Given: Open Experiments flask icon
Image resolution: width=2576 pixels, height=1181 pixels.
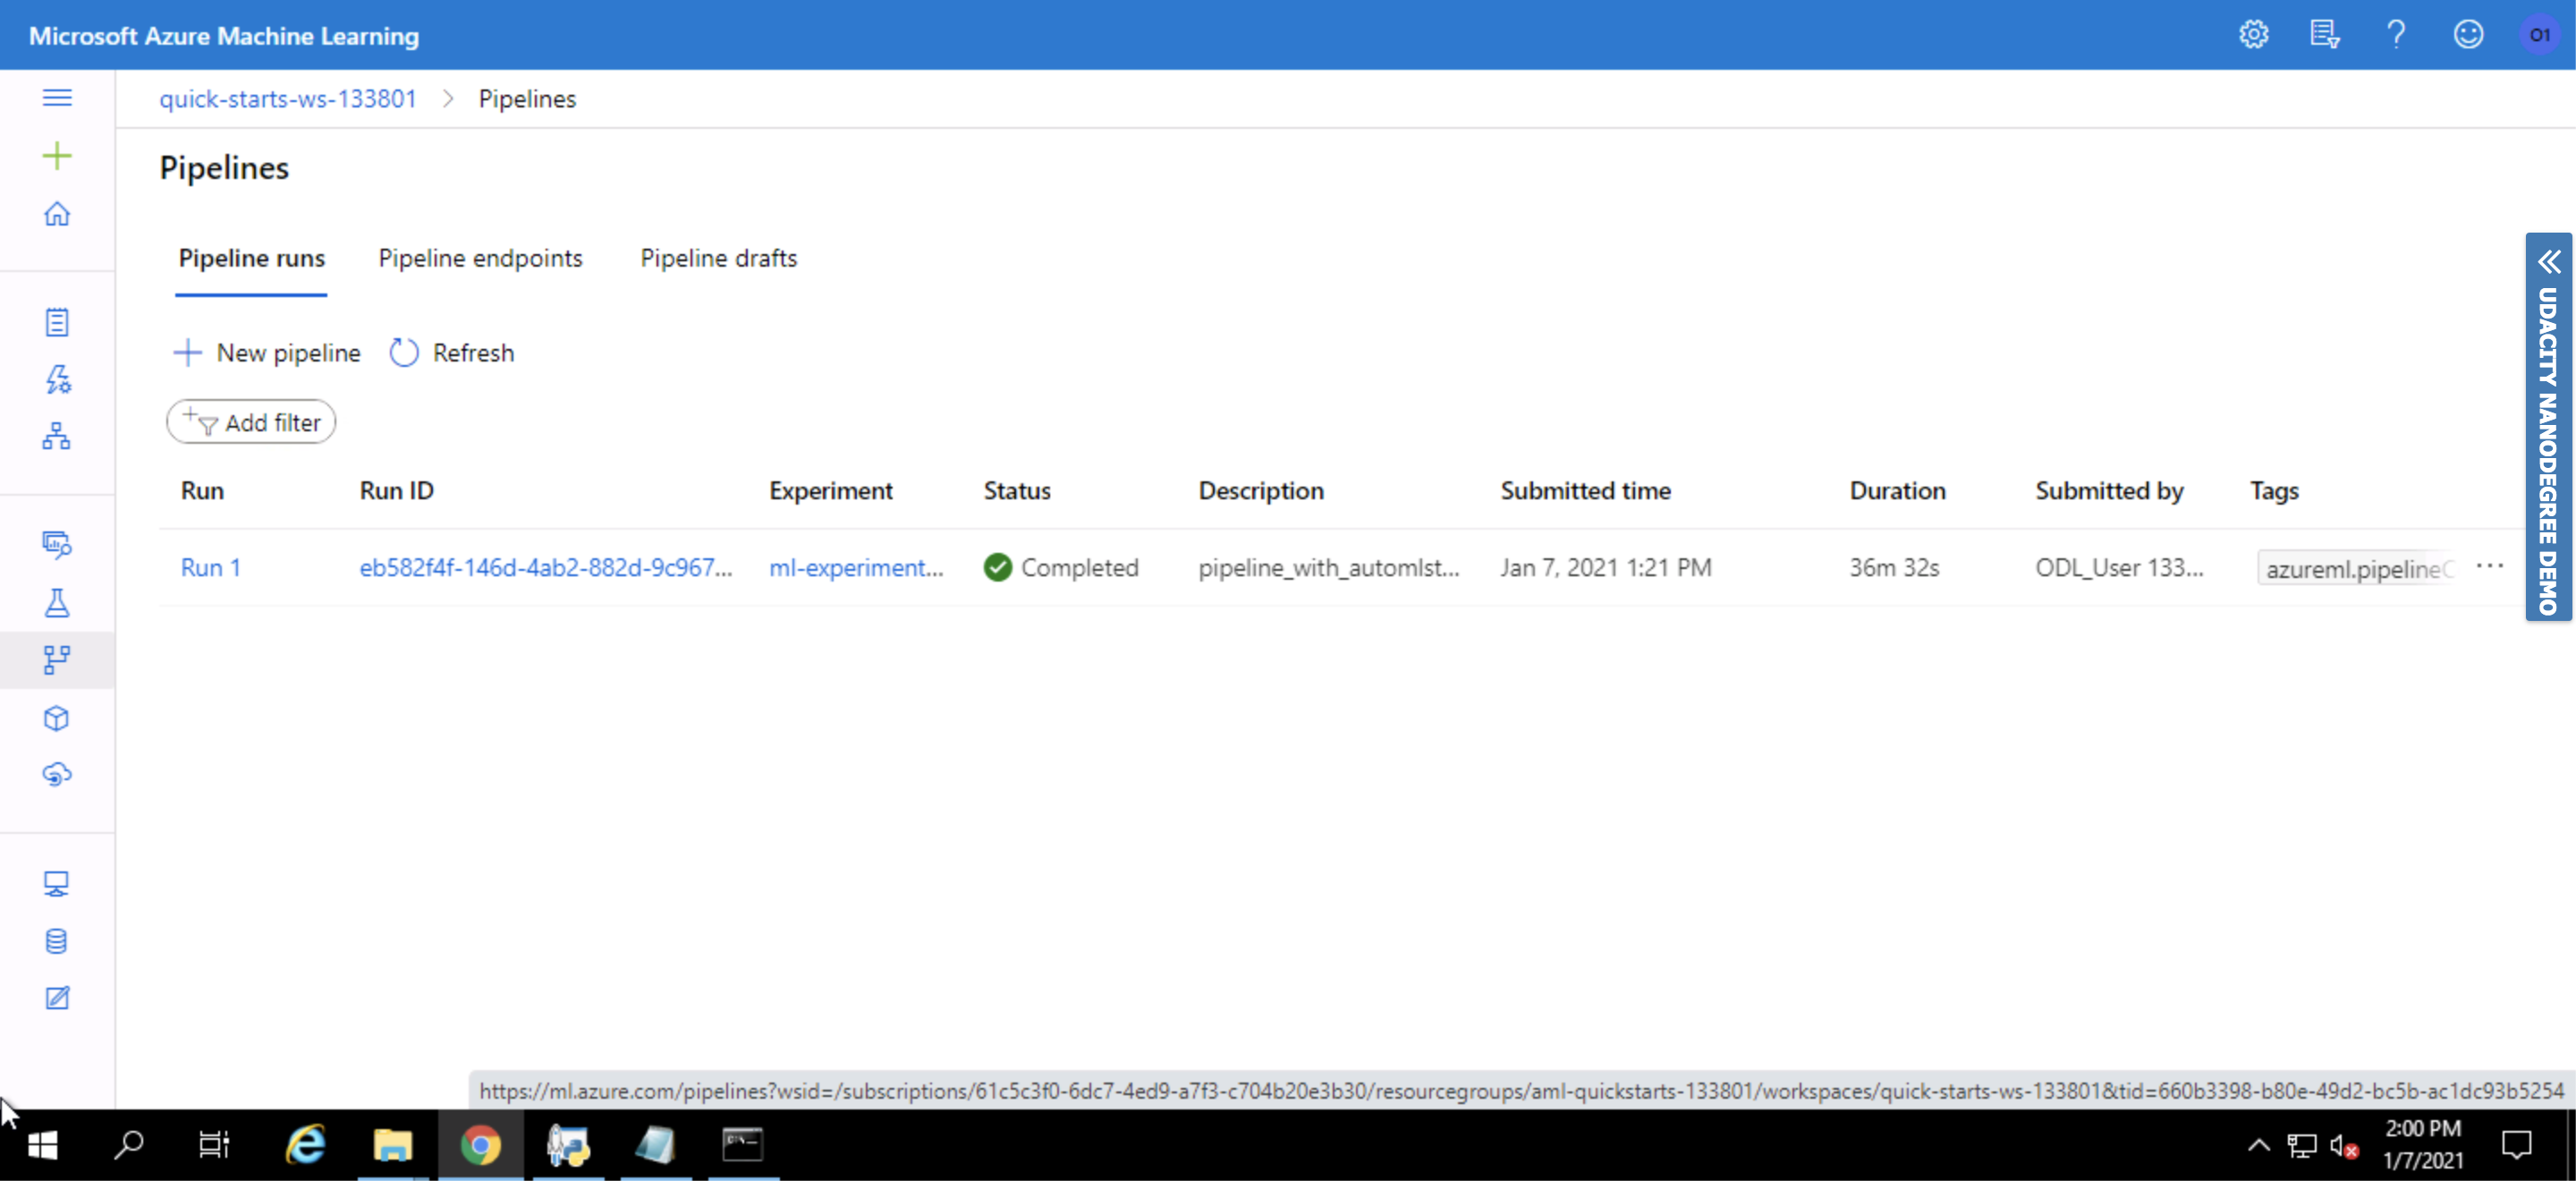Looking at the screenshot, I should coord(57,602).
